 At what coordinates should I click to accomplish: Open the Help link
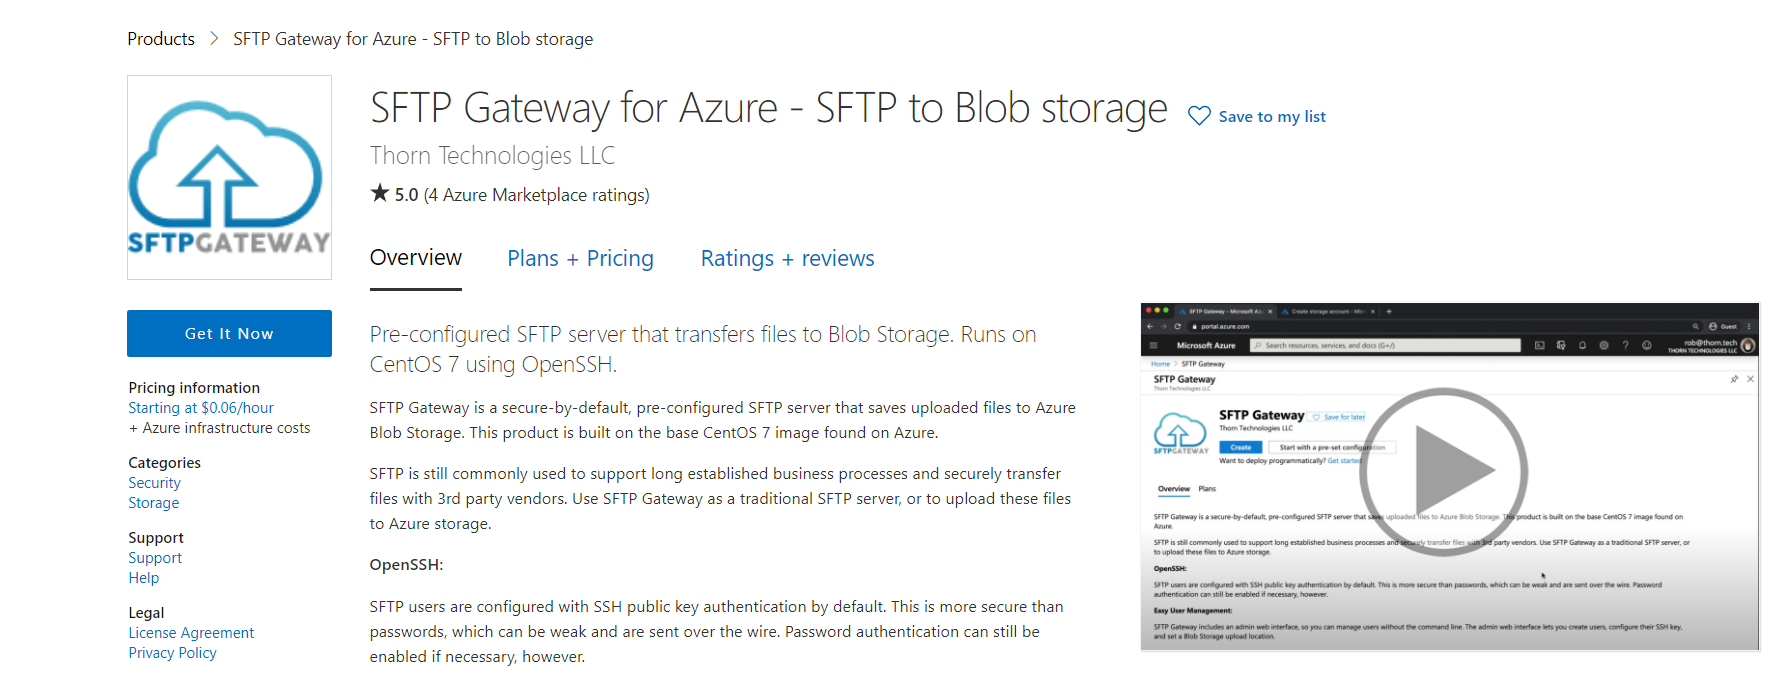144,578
